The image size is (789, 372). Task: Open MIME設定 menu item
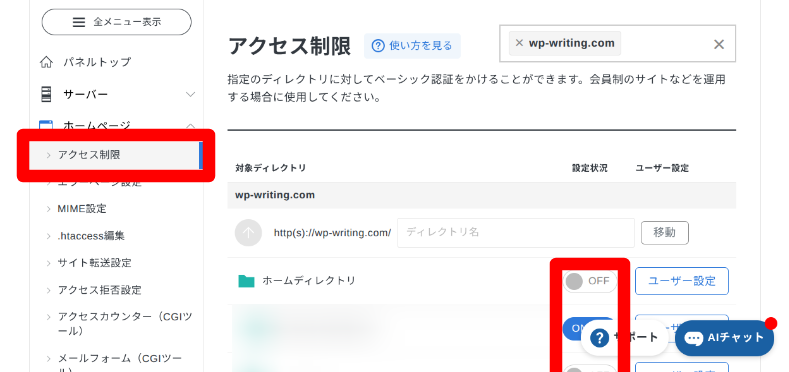(x=82, y=209)
